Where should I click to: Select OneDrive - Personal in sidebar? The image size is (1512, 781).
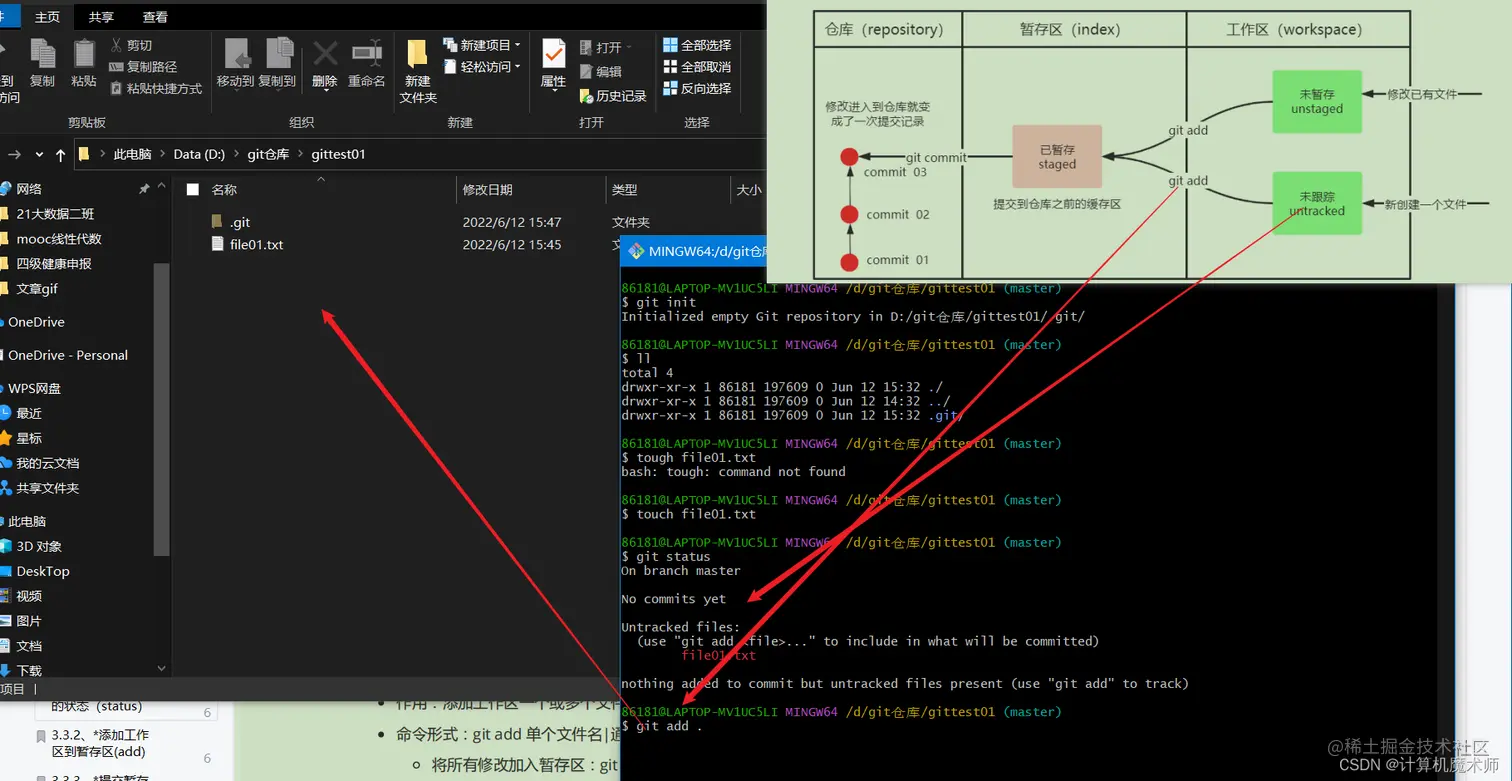(x=68, y=355)
